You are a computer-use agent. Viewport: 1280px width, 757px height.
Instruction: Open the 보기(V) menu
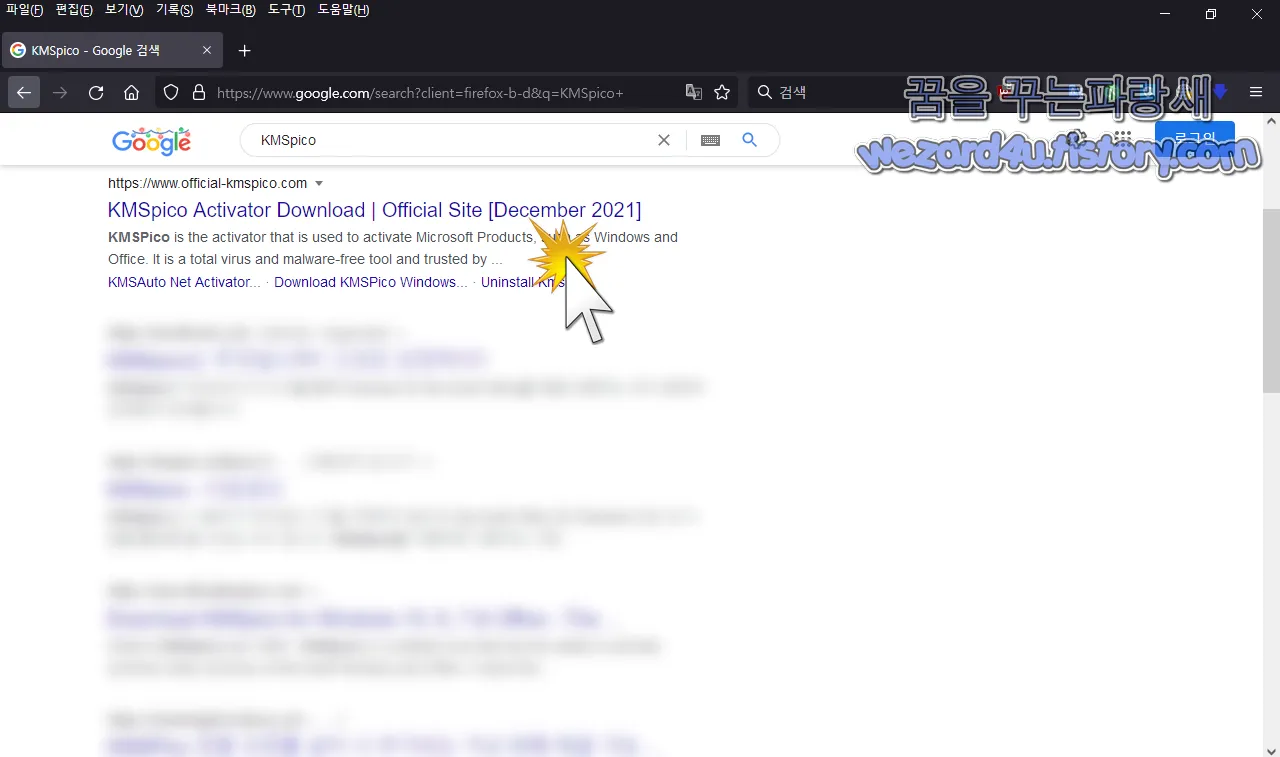tap(124, 10)
